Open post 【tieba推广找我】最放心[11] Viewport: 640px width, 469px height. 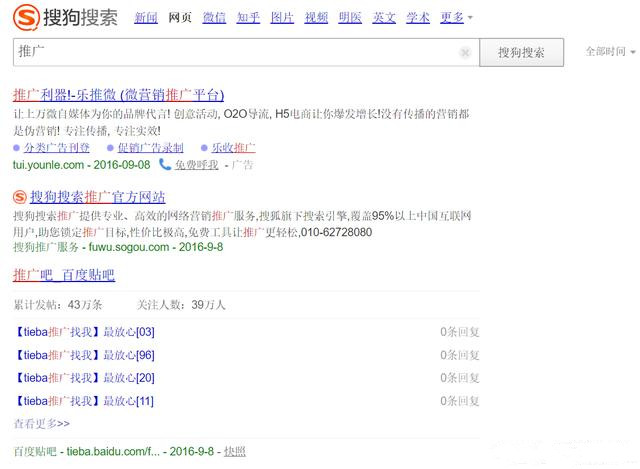(84, 401)
